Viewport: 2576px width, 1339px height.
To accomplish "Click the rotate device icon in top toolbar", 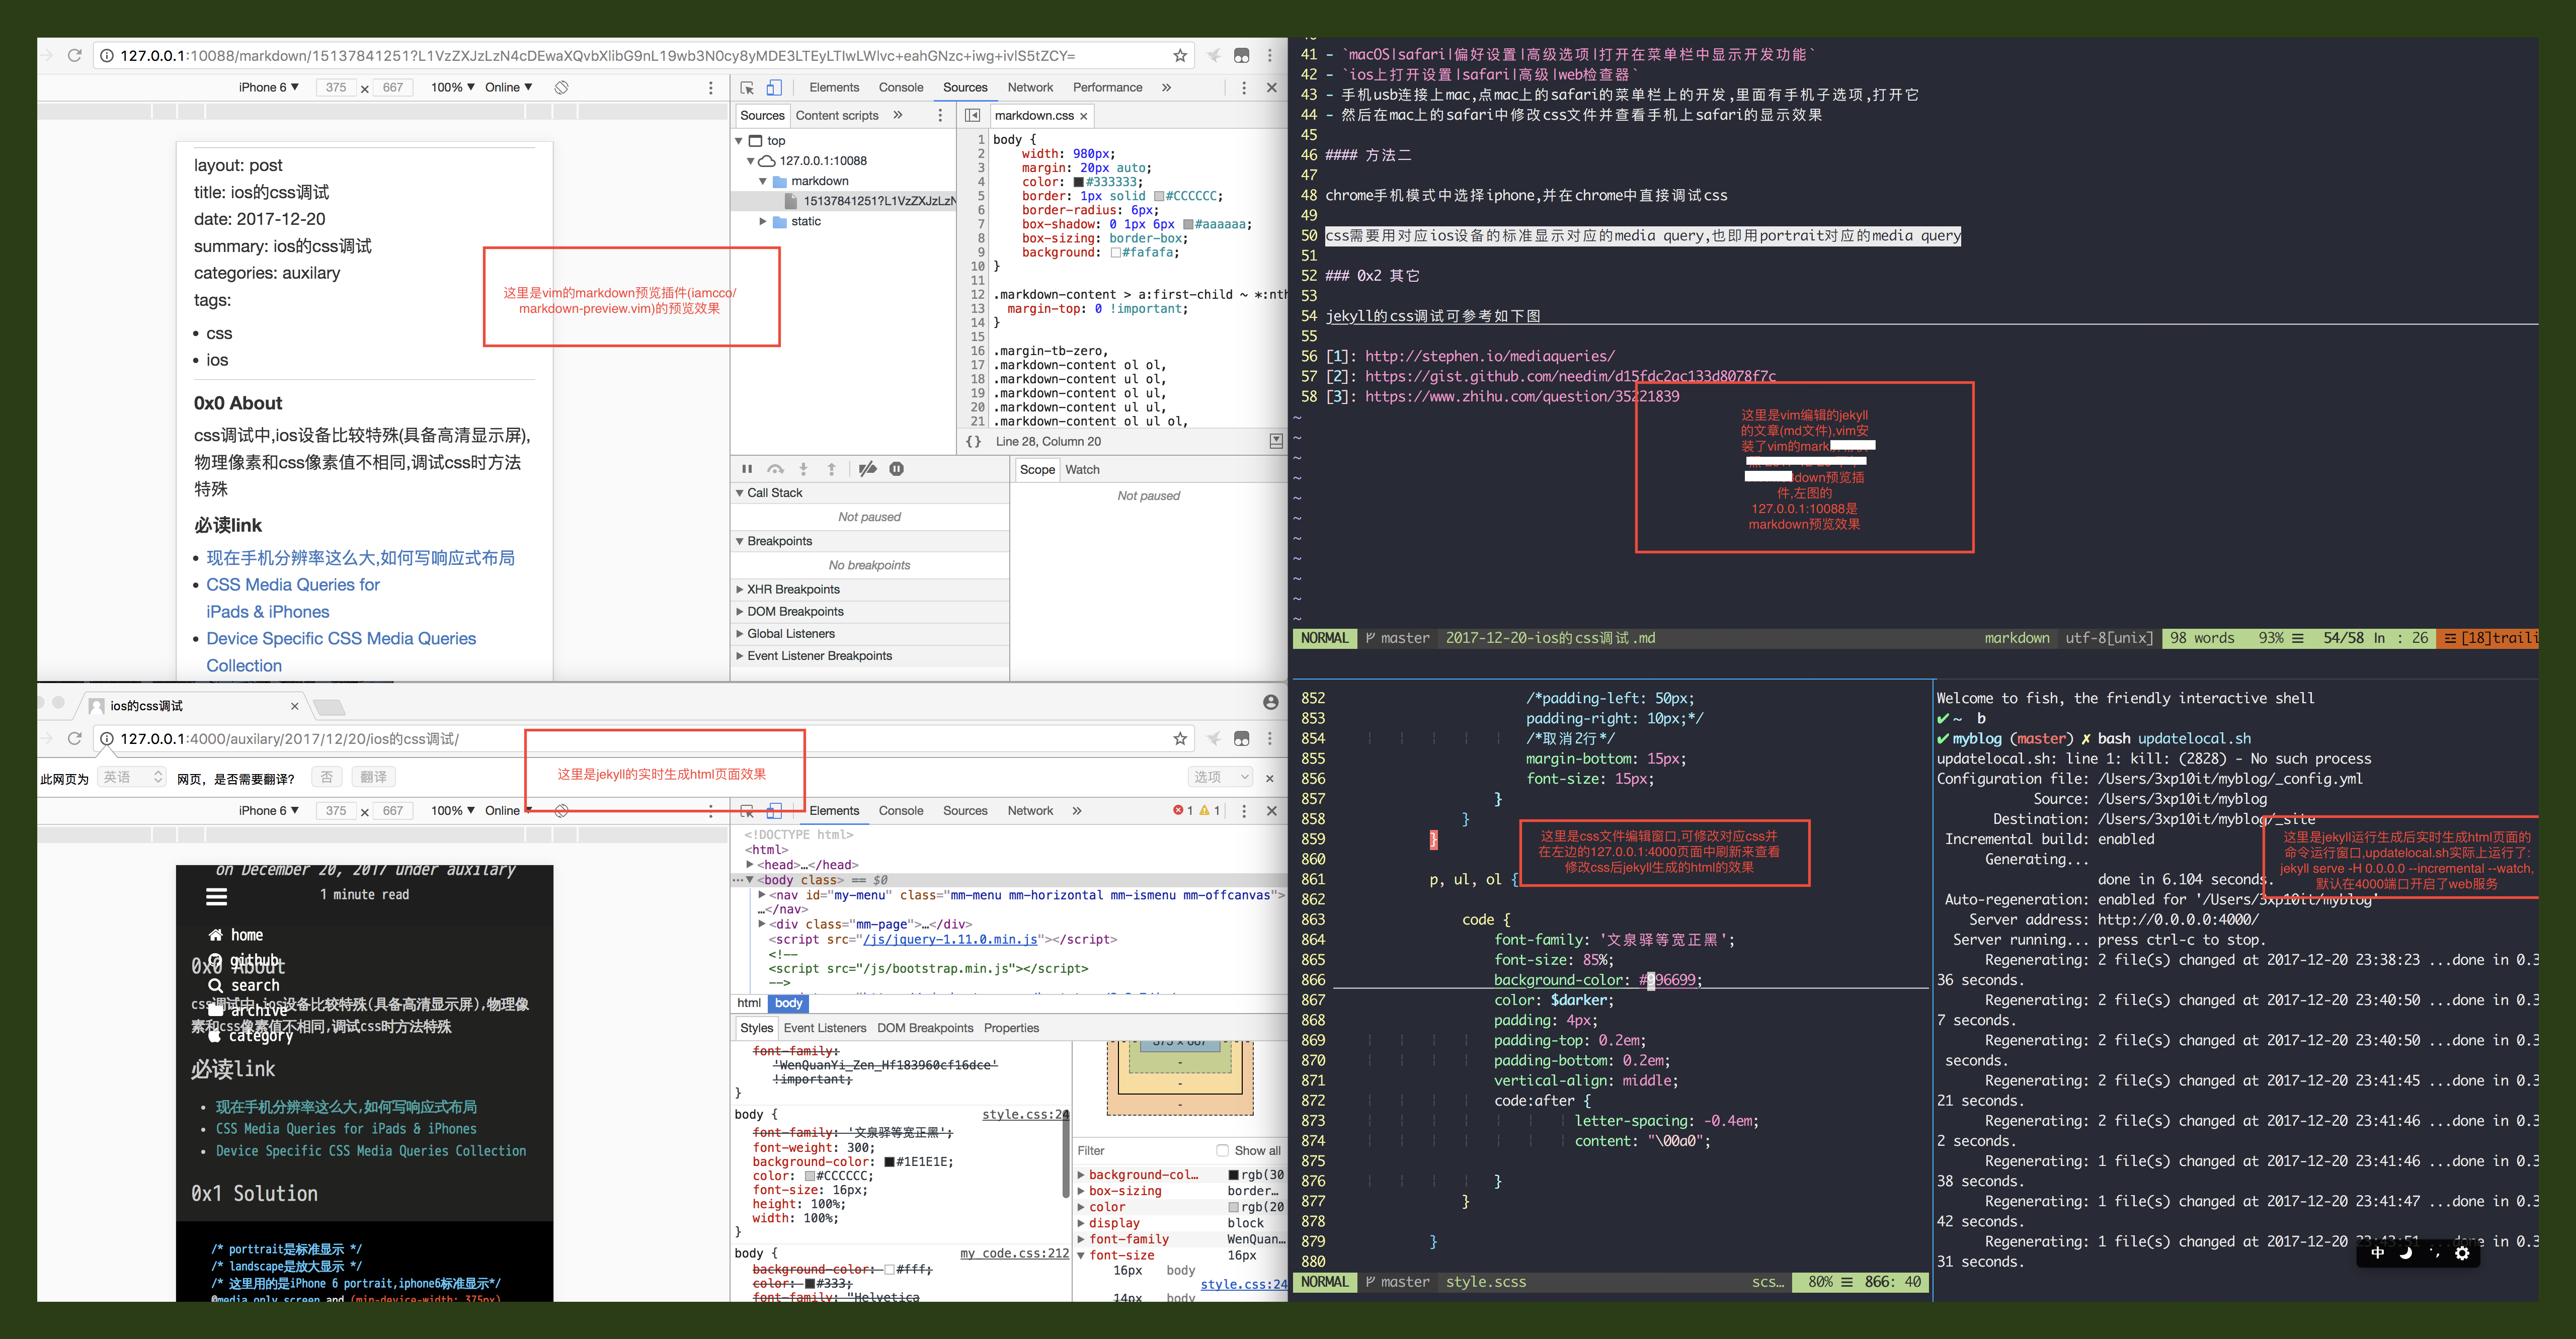I will [562, 88].
